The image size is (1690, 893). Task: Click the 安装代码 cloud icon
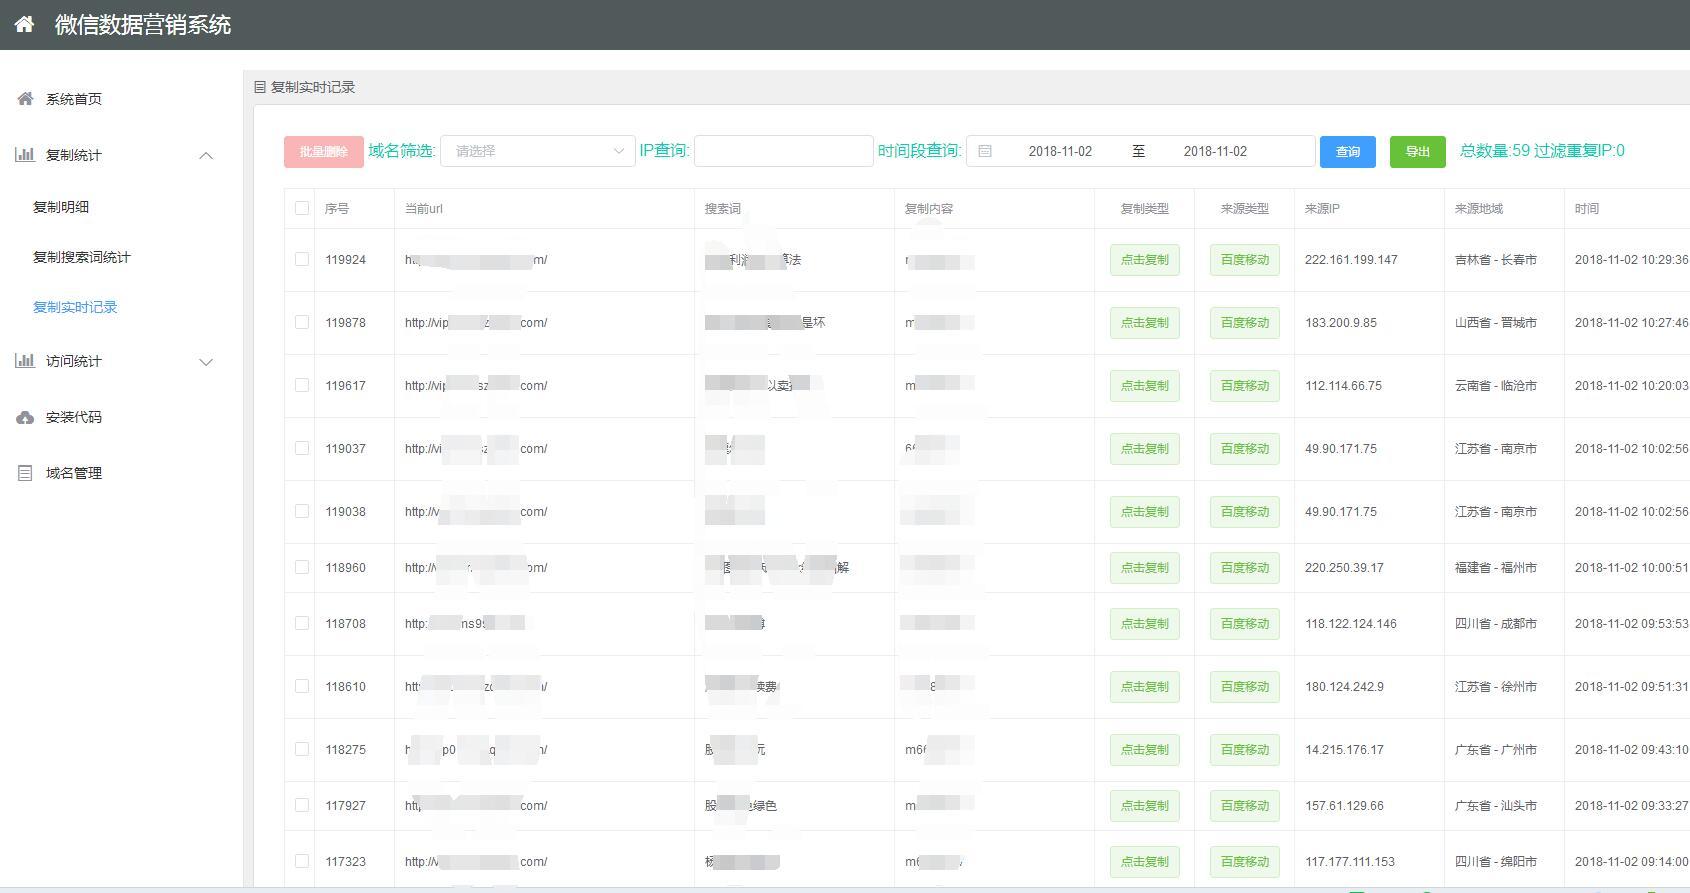(x=25, y=417)
